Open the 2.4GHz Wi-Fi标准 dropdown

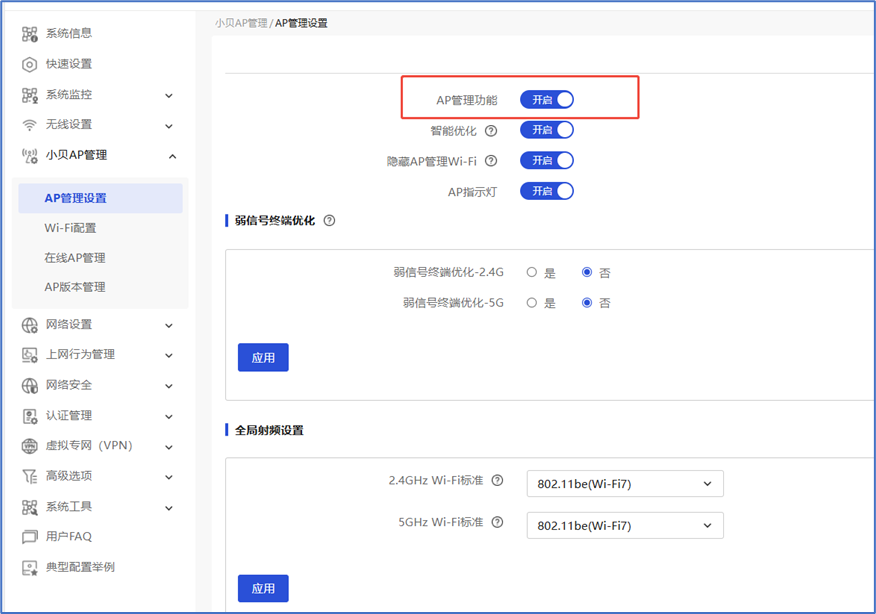[624, 484]
